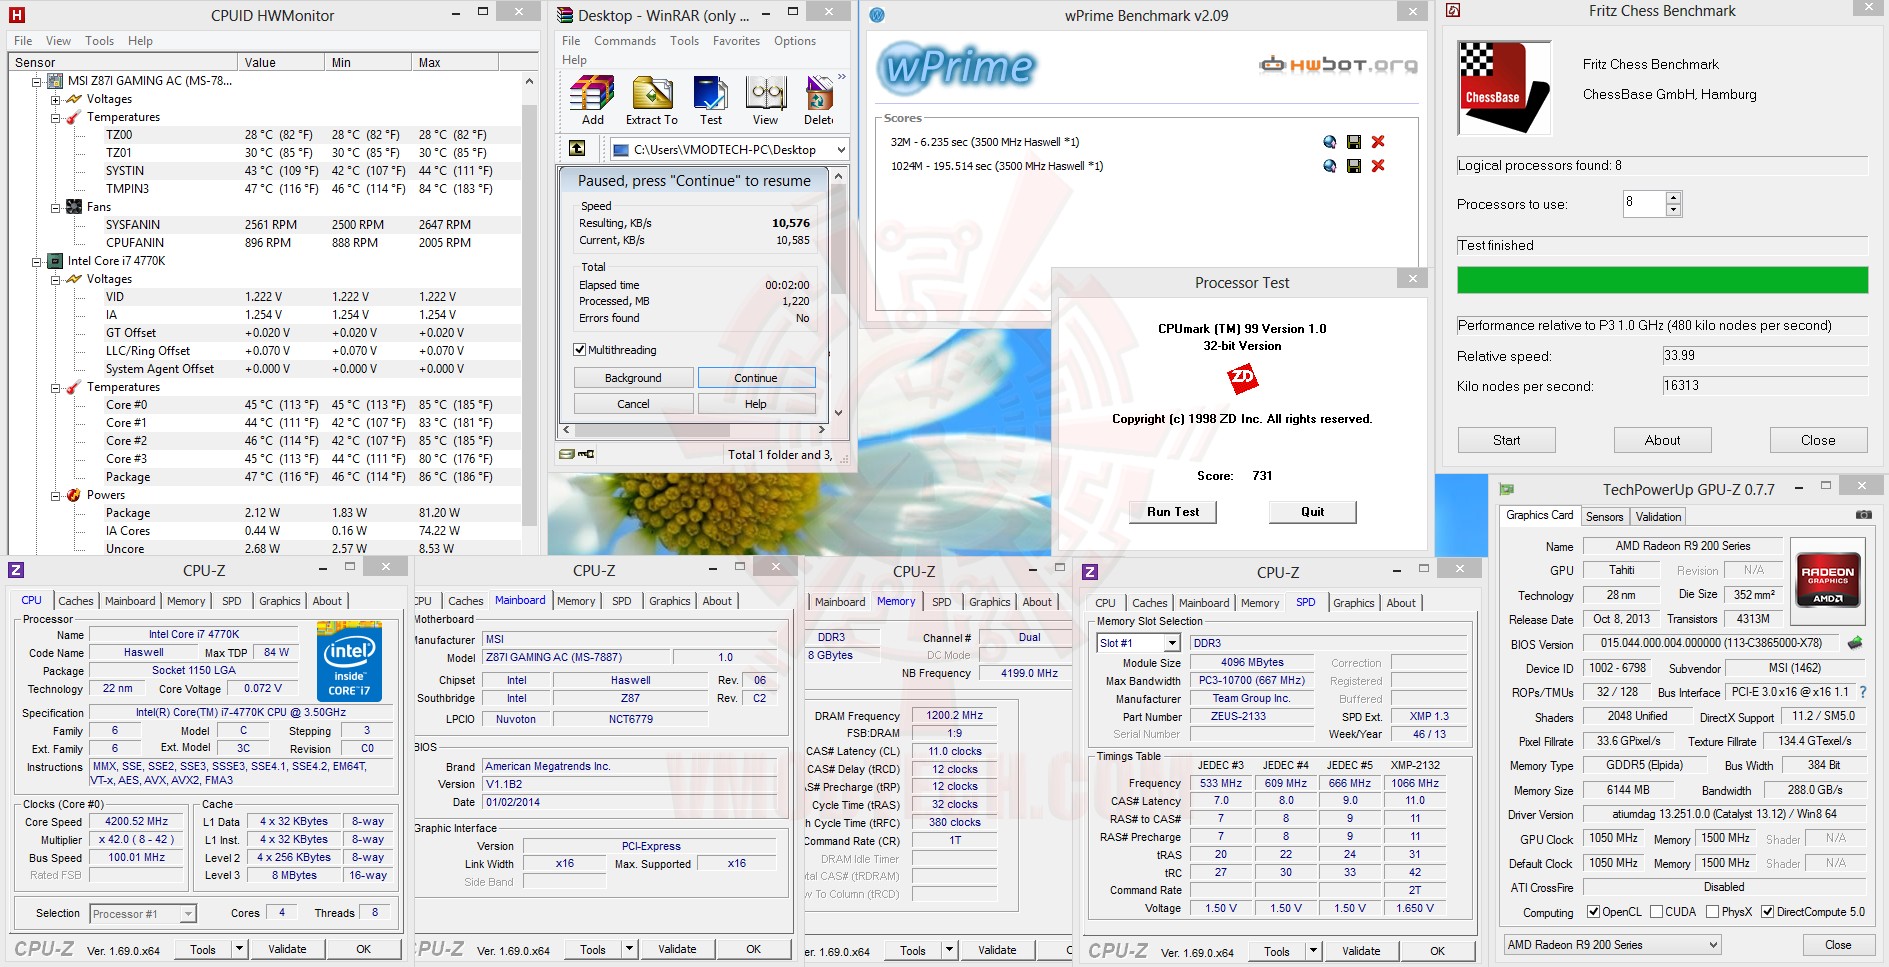
Task: Click the Processors to use input field
Action: 1645,204
